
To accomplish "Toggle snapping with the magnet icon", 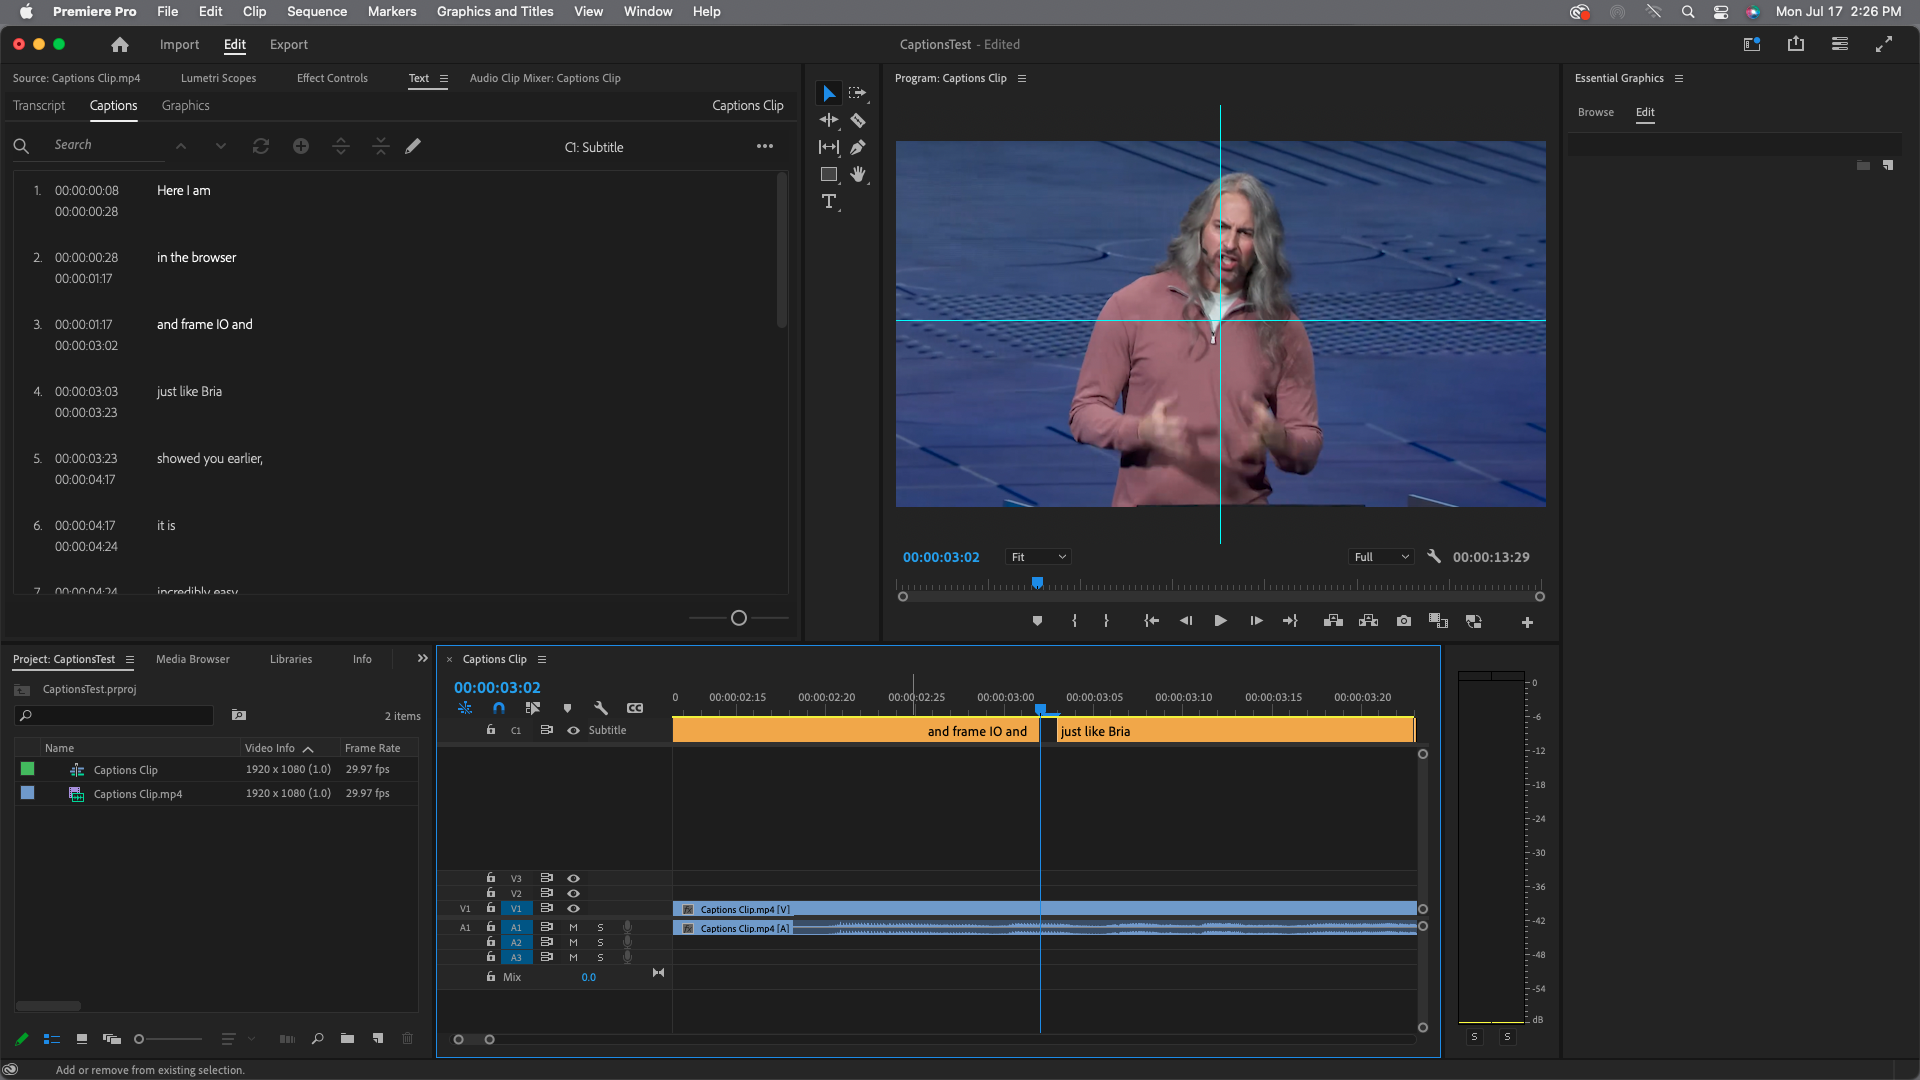I will 499,707.
